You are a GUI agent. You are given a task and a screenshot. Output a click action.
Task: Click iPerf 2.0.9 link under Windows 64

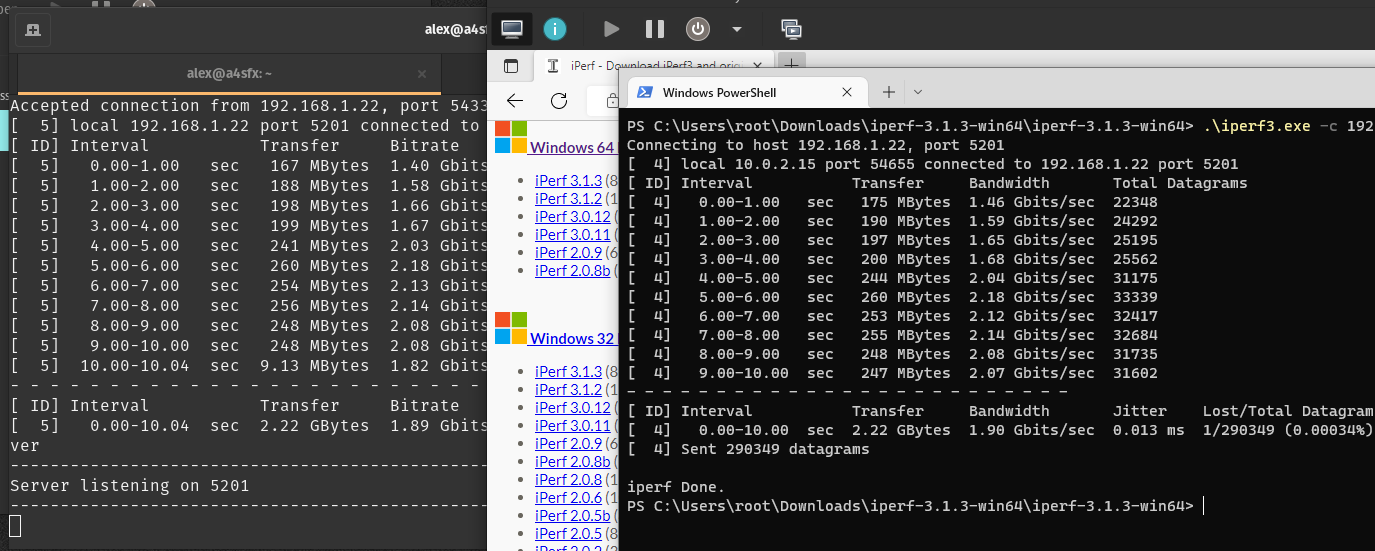[568, 252]
